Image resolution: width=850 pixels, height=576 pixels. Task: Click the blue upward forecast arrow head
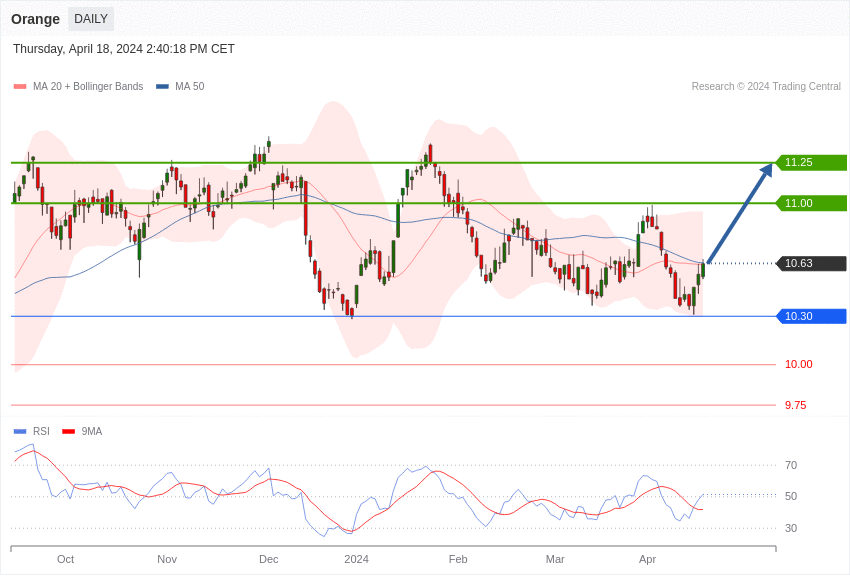click(x=766, y=170)
